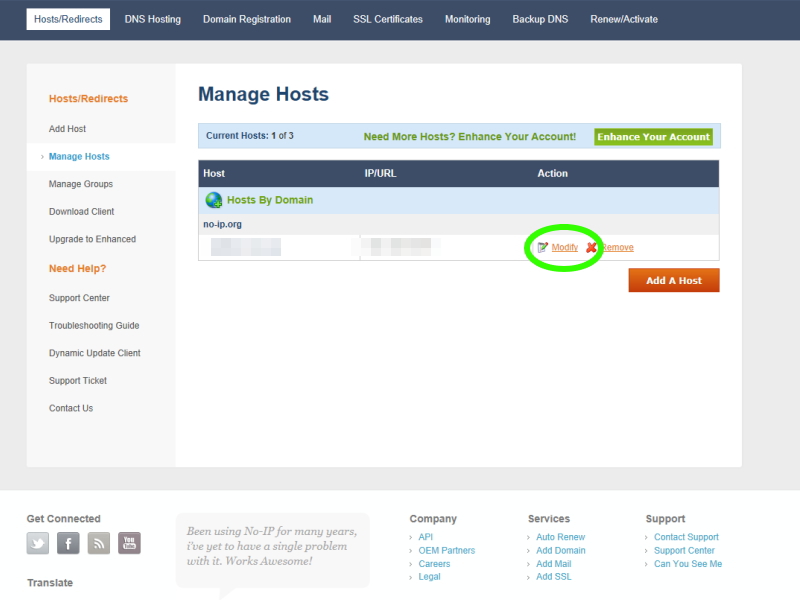Click the Enhance Your Account button

click(x=653, y=137)
